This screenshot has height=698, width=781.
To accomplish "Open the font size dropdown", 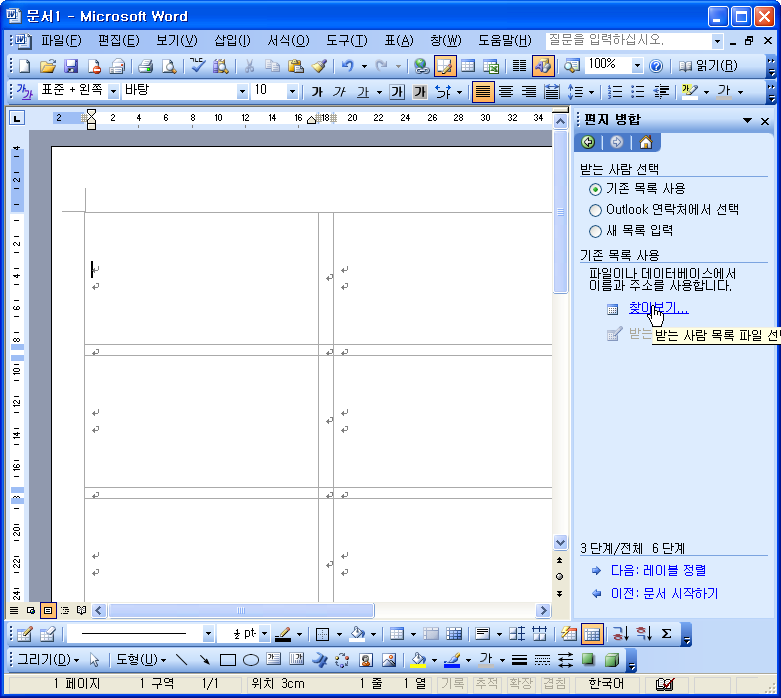I will 292,92.
